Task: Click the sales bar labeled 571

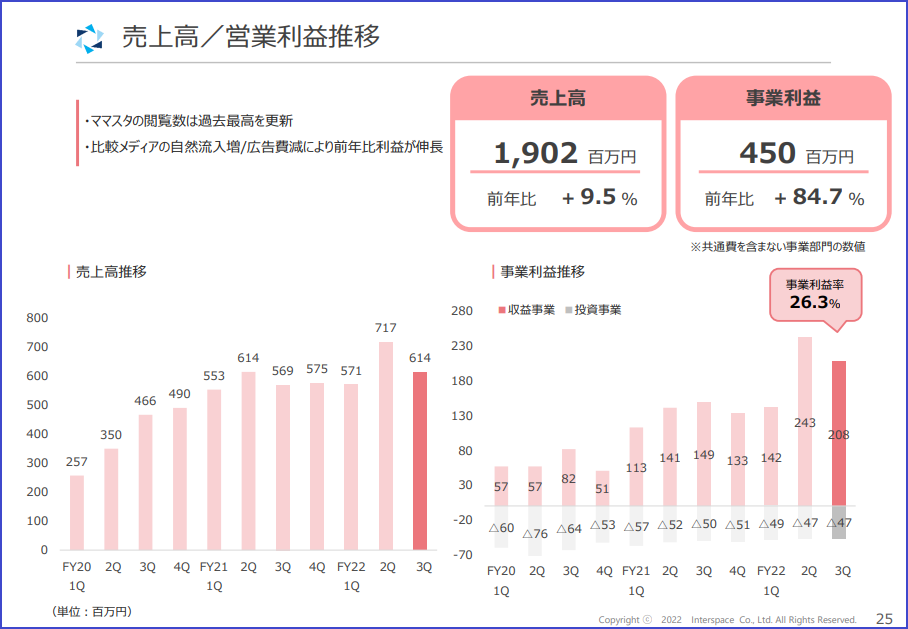Action: coord(351,467)
